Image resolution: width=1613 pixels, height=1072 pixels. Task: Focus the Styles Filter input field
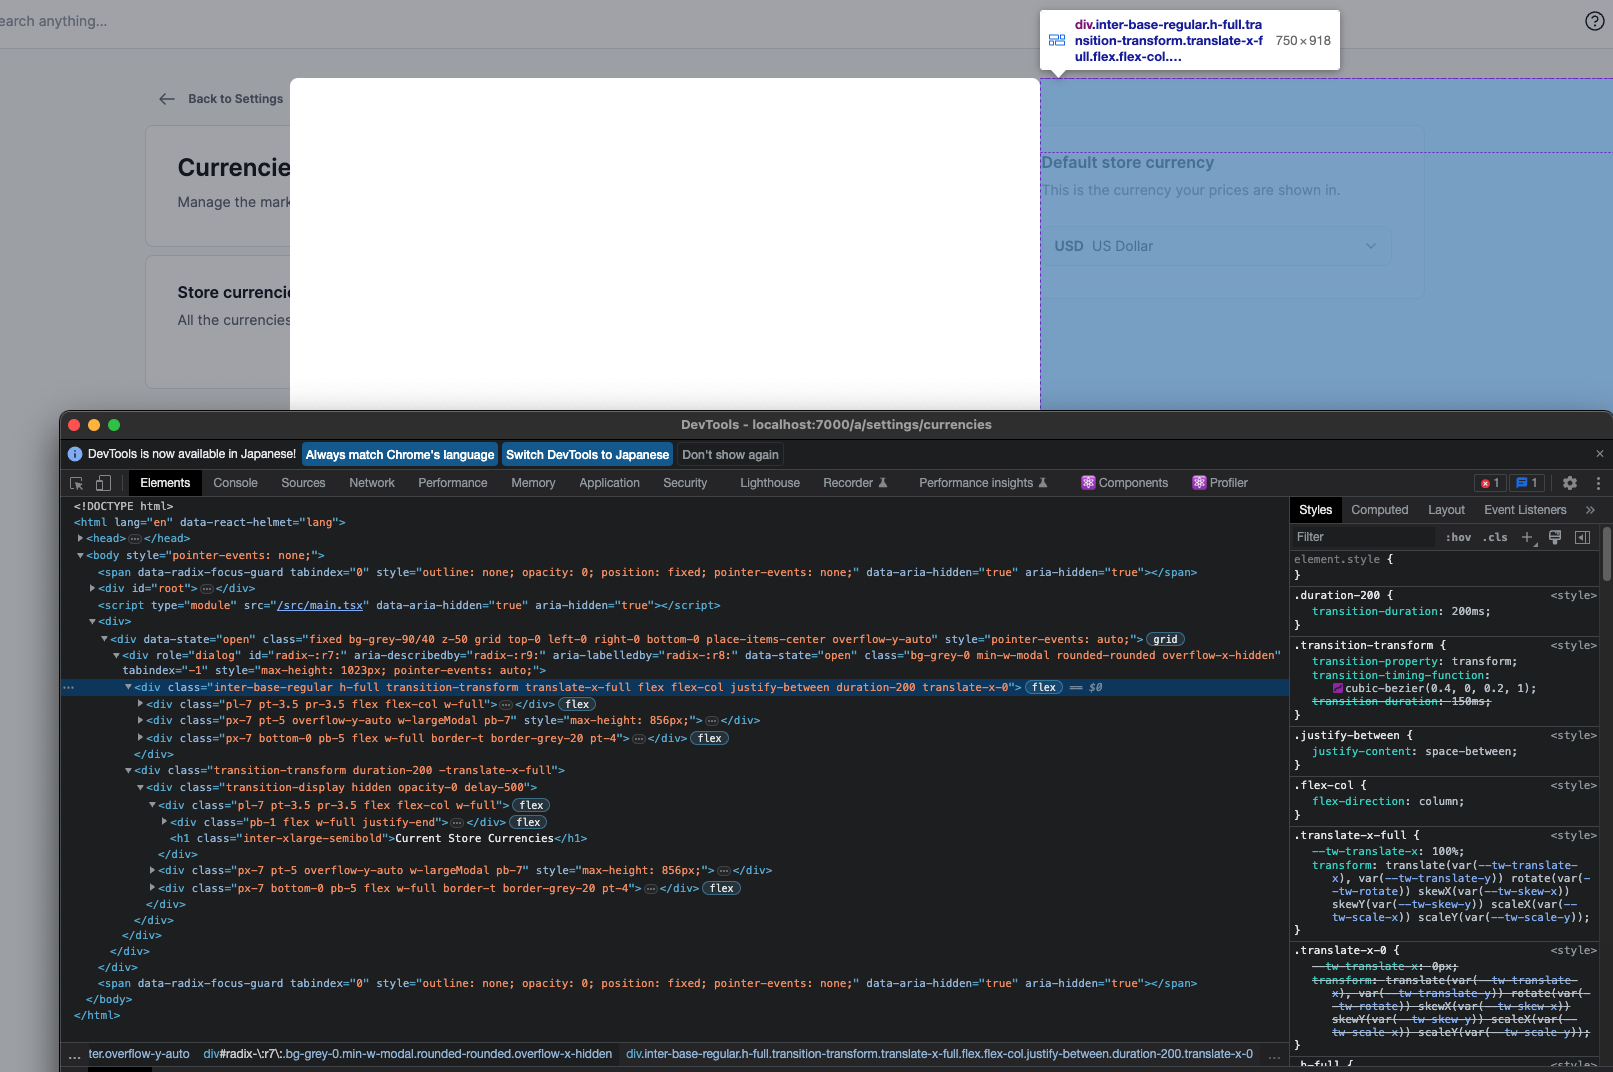[x=1365, y=537]
